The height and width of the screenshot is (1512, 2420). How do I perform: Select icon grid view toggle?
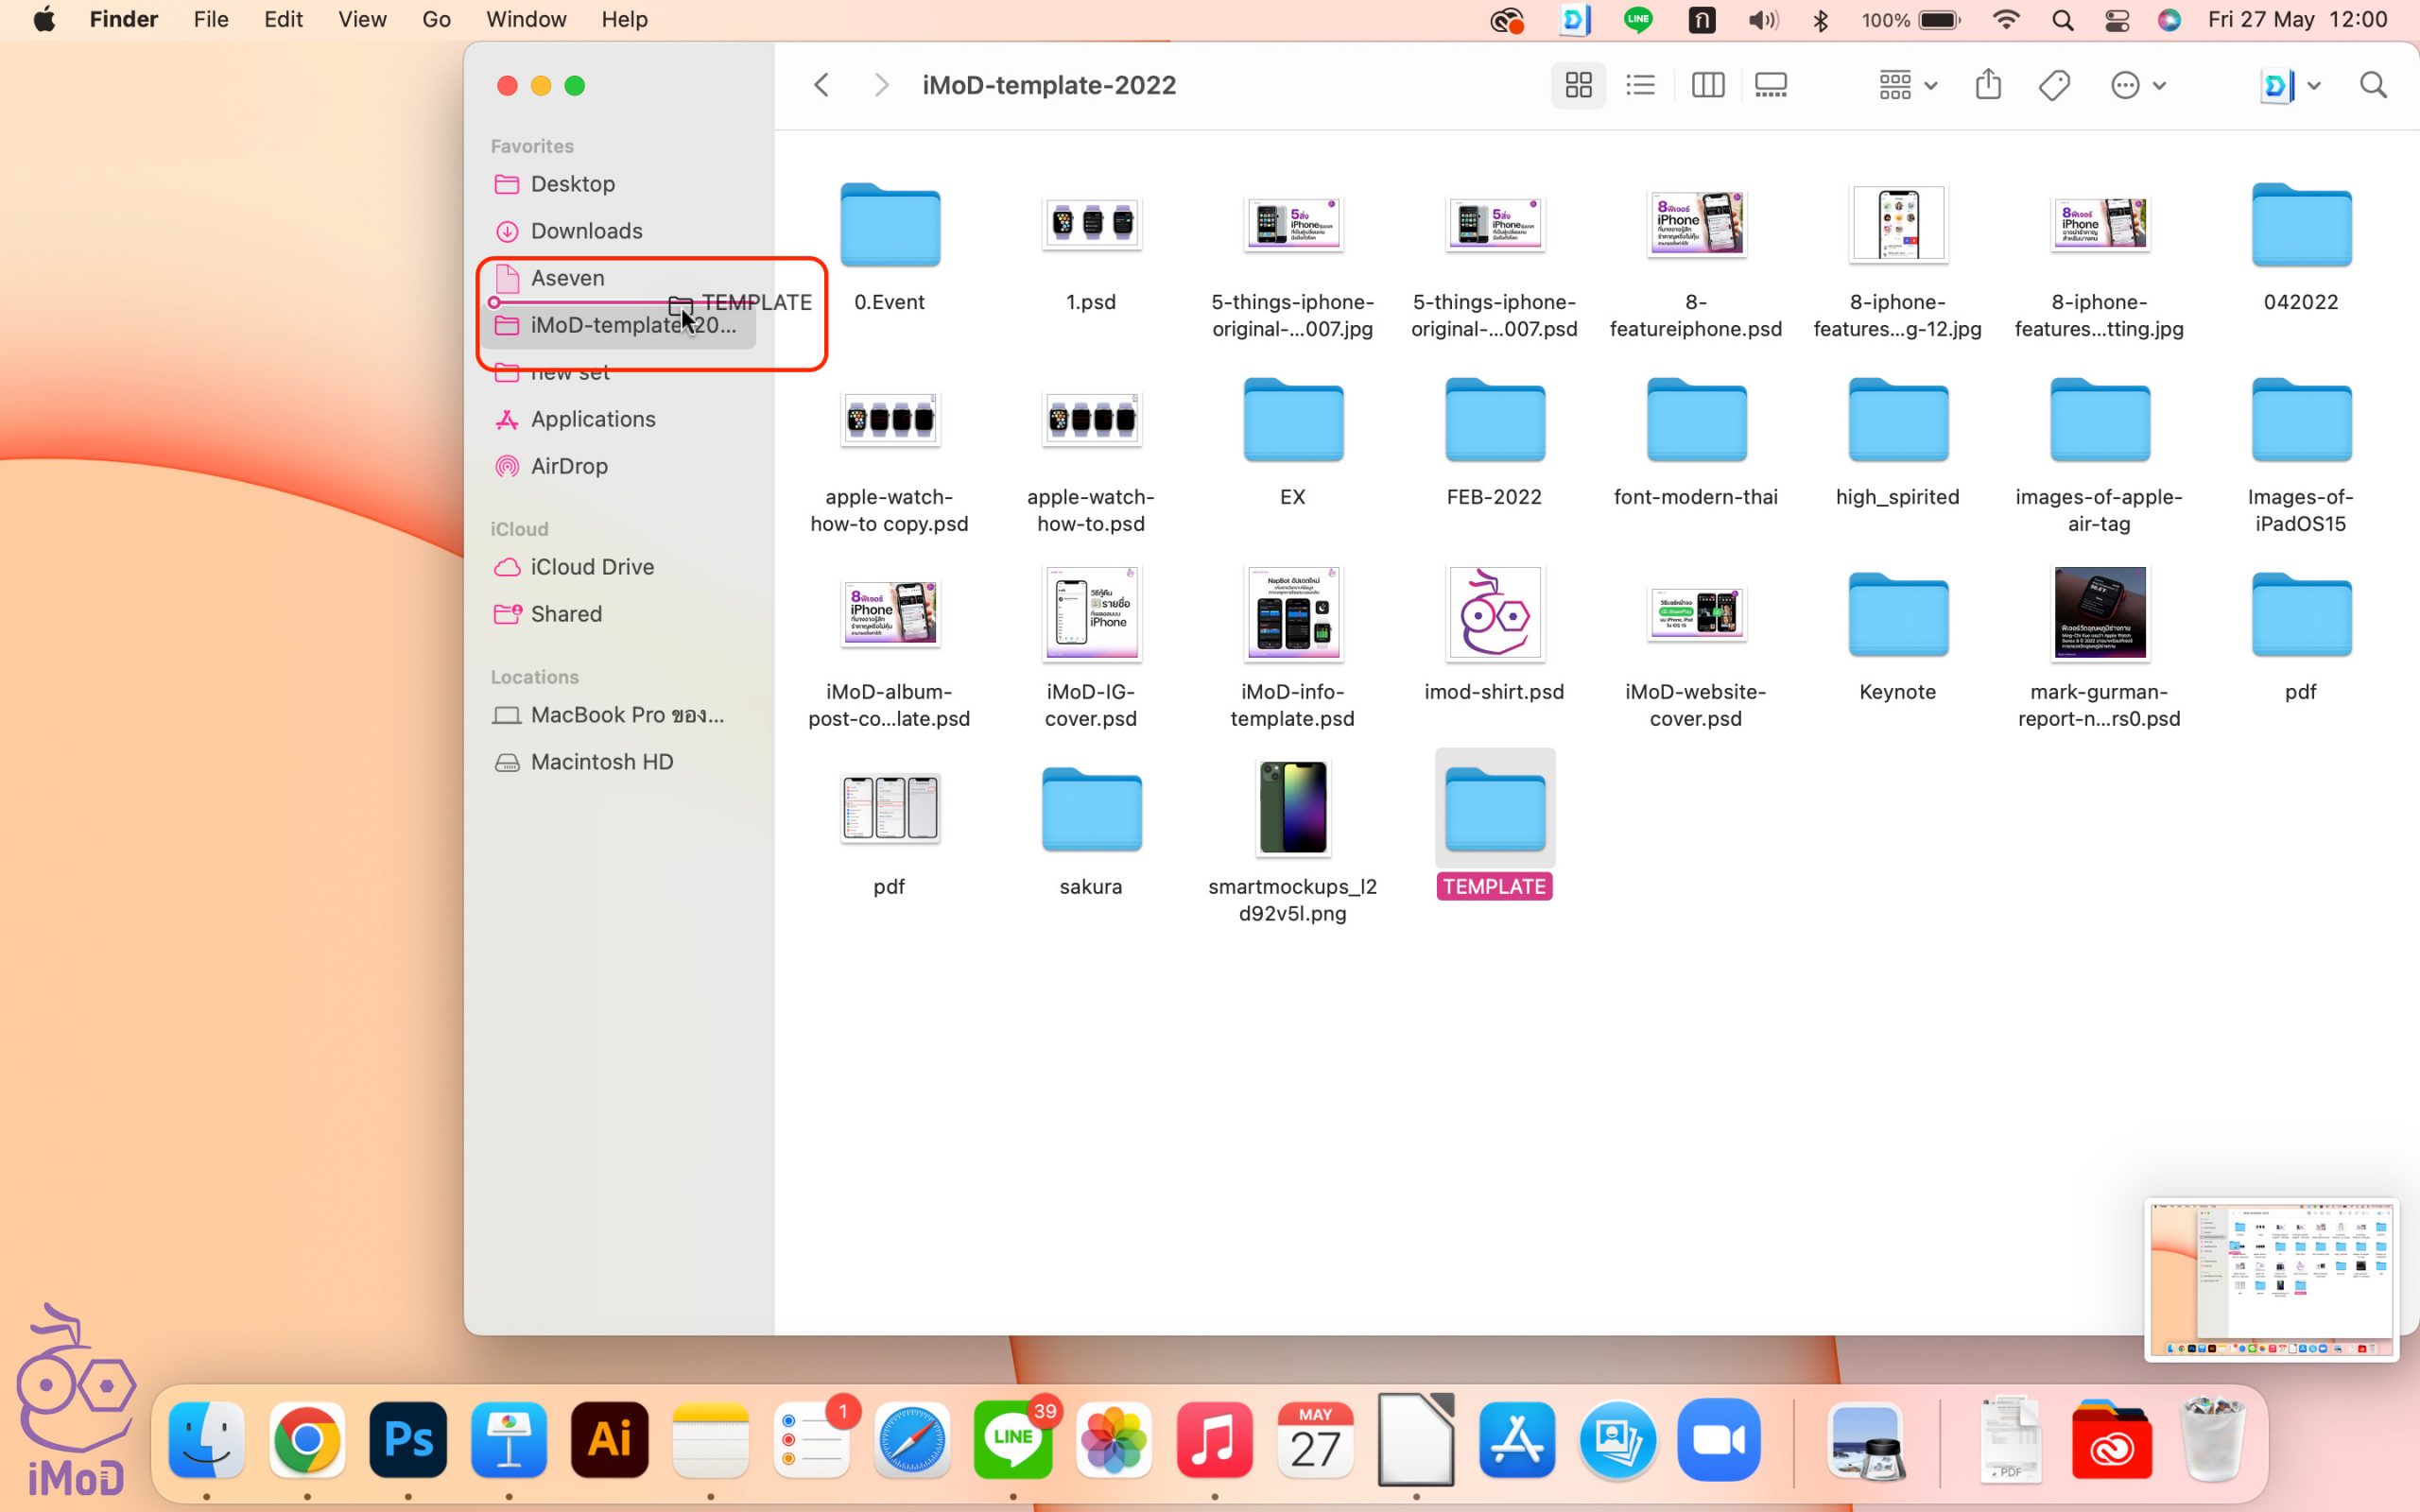pos(1578,85)
